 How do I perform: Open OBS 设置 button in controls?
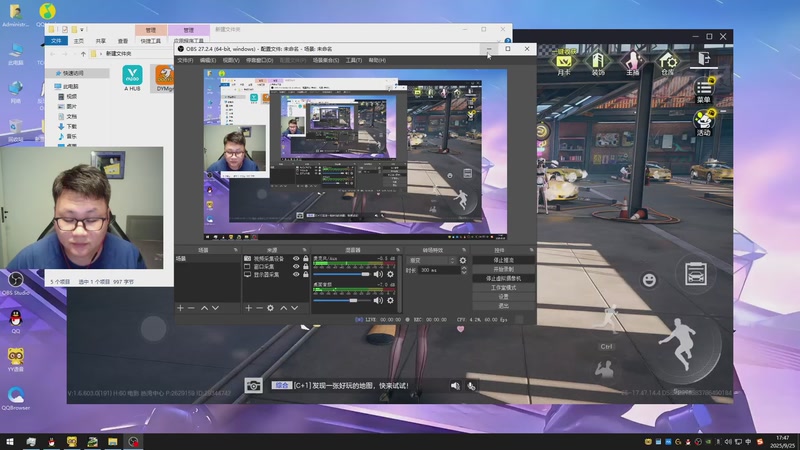coord(504,297)
